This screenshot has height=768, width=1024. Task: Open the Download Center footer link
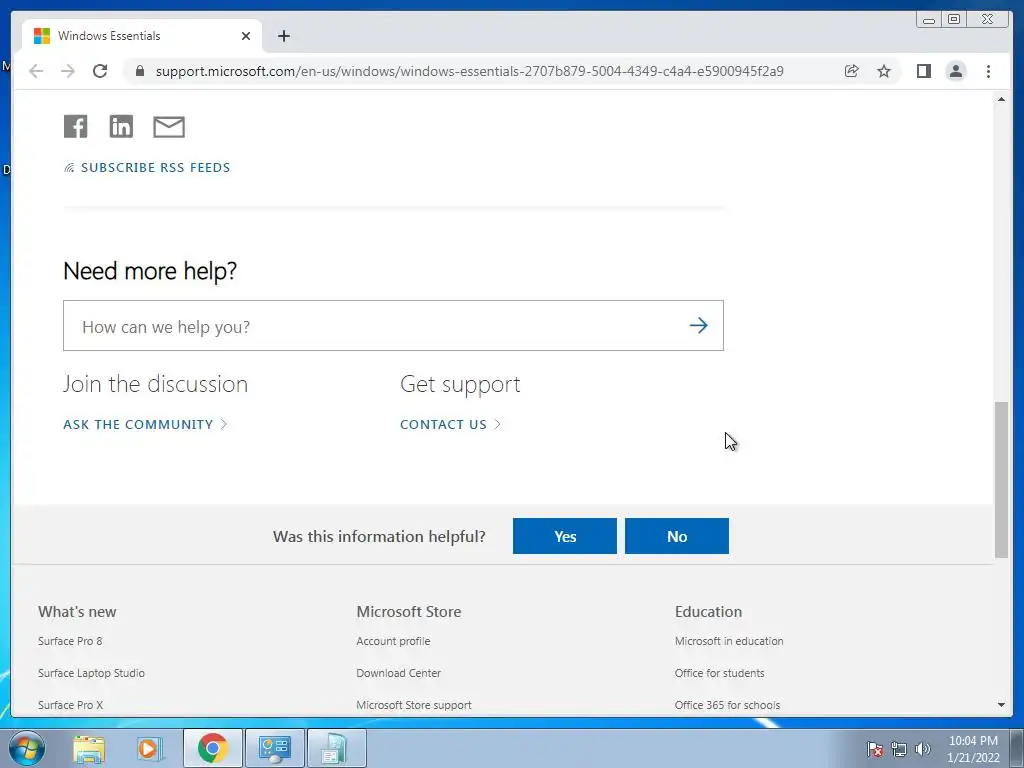398,673
